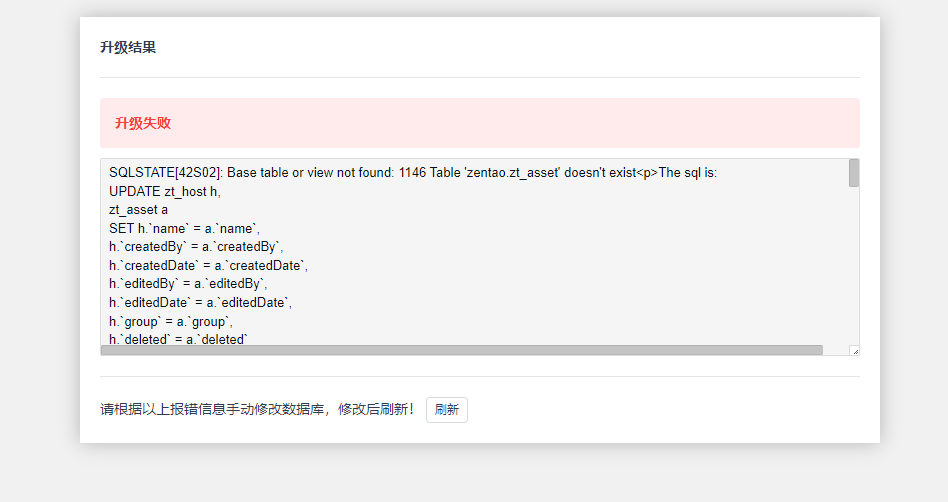This screenshot has height=502, width=948.
Task: Click the textarea resize handle corner
Action: (854, 350)
